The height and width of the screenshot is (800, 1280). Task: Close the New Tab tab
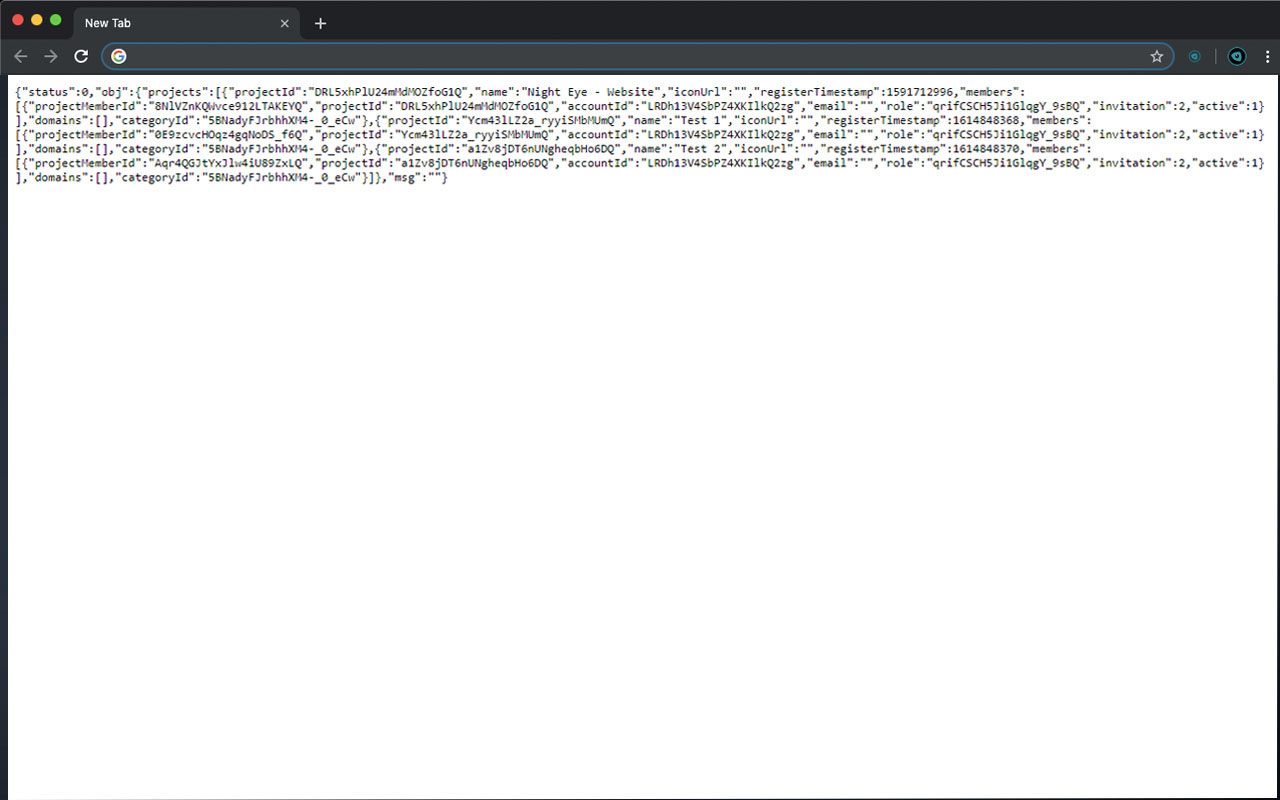point(284,22)
